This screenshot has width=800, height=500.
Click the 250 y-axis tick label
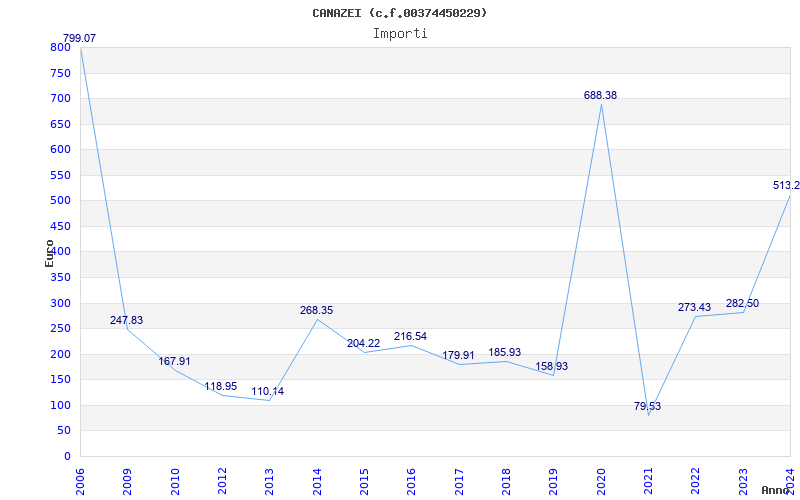tap(60, 329)
